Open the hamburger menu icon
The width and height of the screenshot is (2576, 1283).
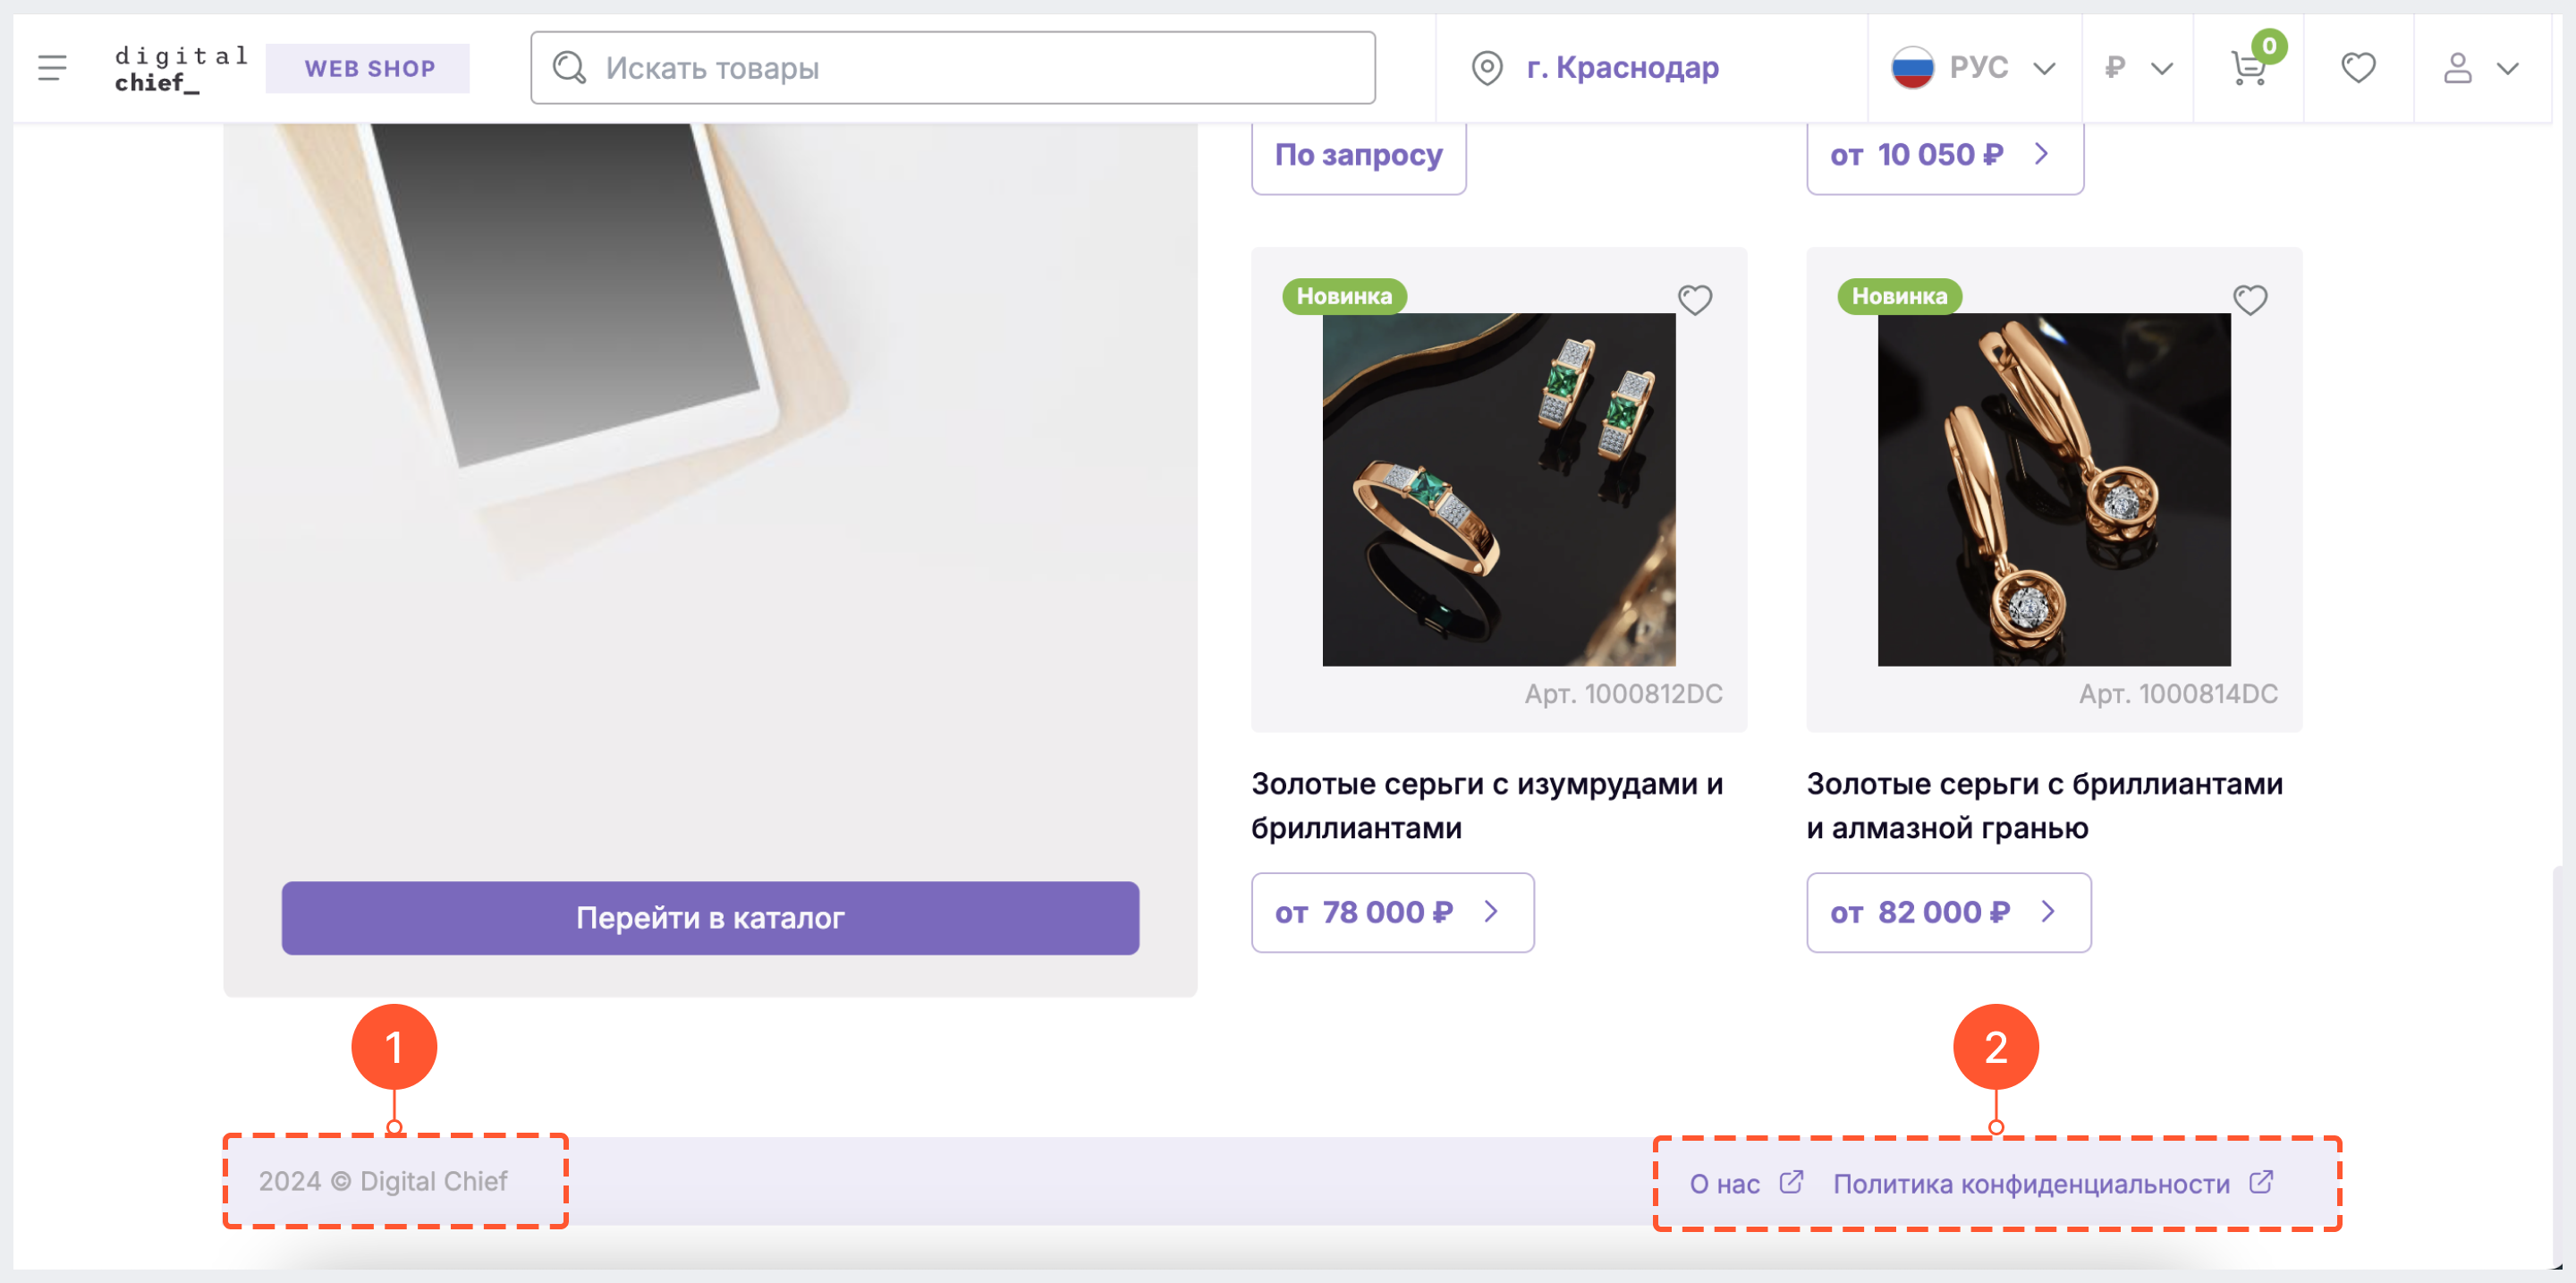[x=53, y=67]
